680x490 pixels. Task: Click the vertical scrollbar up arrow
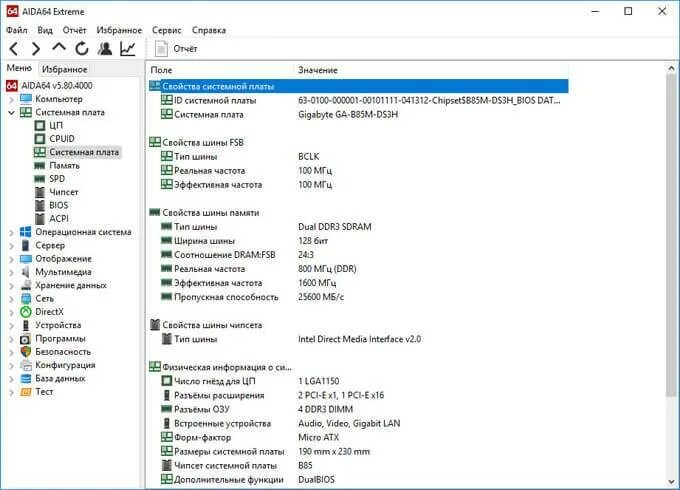pos(671,68)
